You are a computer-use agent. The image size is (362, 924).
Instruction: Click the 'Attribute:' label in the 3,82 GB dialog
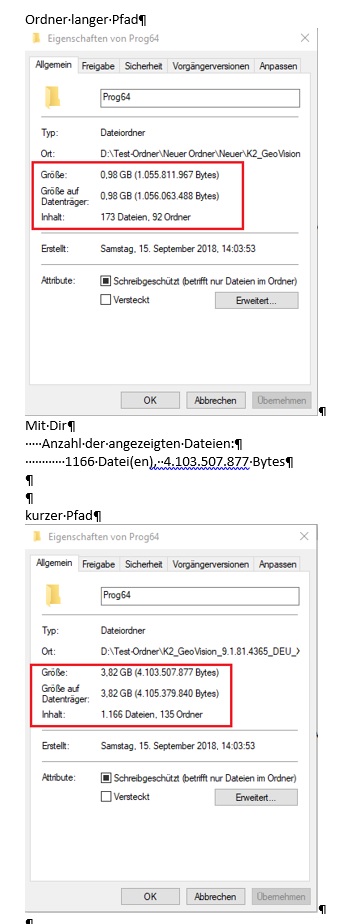pos(58,778)
